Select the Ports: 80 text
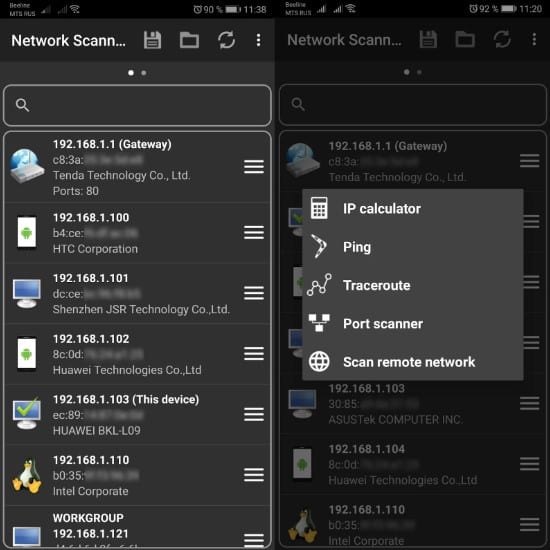Screen dimensions: 550x550 coord(75,191)
